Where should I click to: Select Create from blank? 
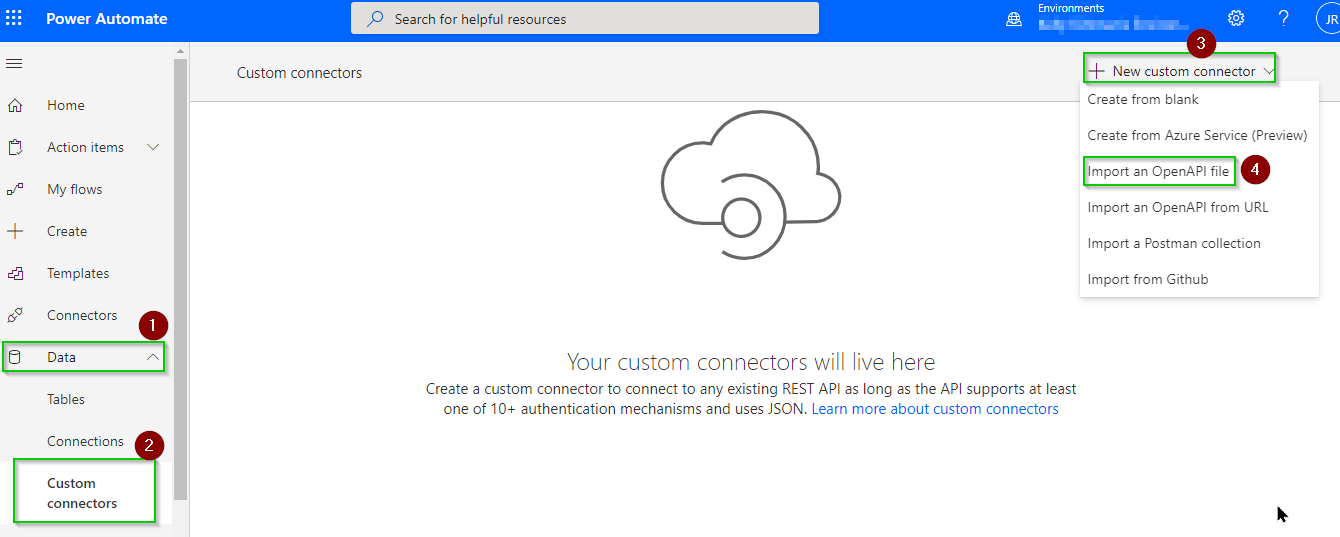coord(1143,99)
